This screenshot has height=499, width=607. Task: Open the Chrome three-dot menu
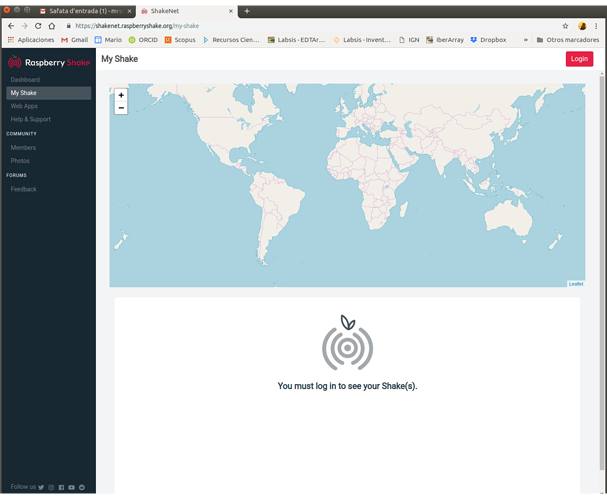[596, 26]
